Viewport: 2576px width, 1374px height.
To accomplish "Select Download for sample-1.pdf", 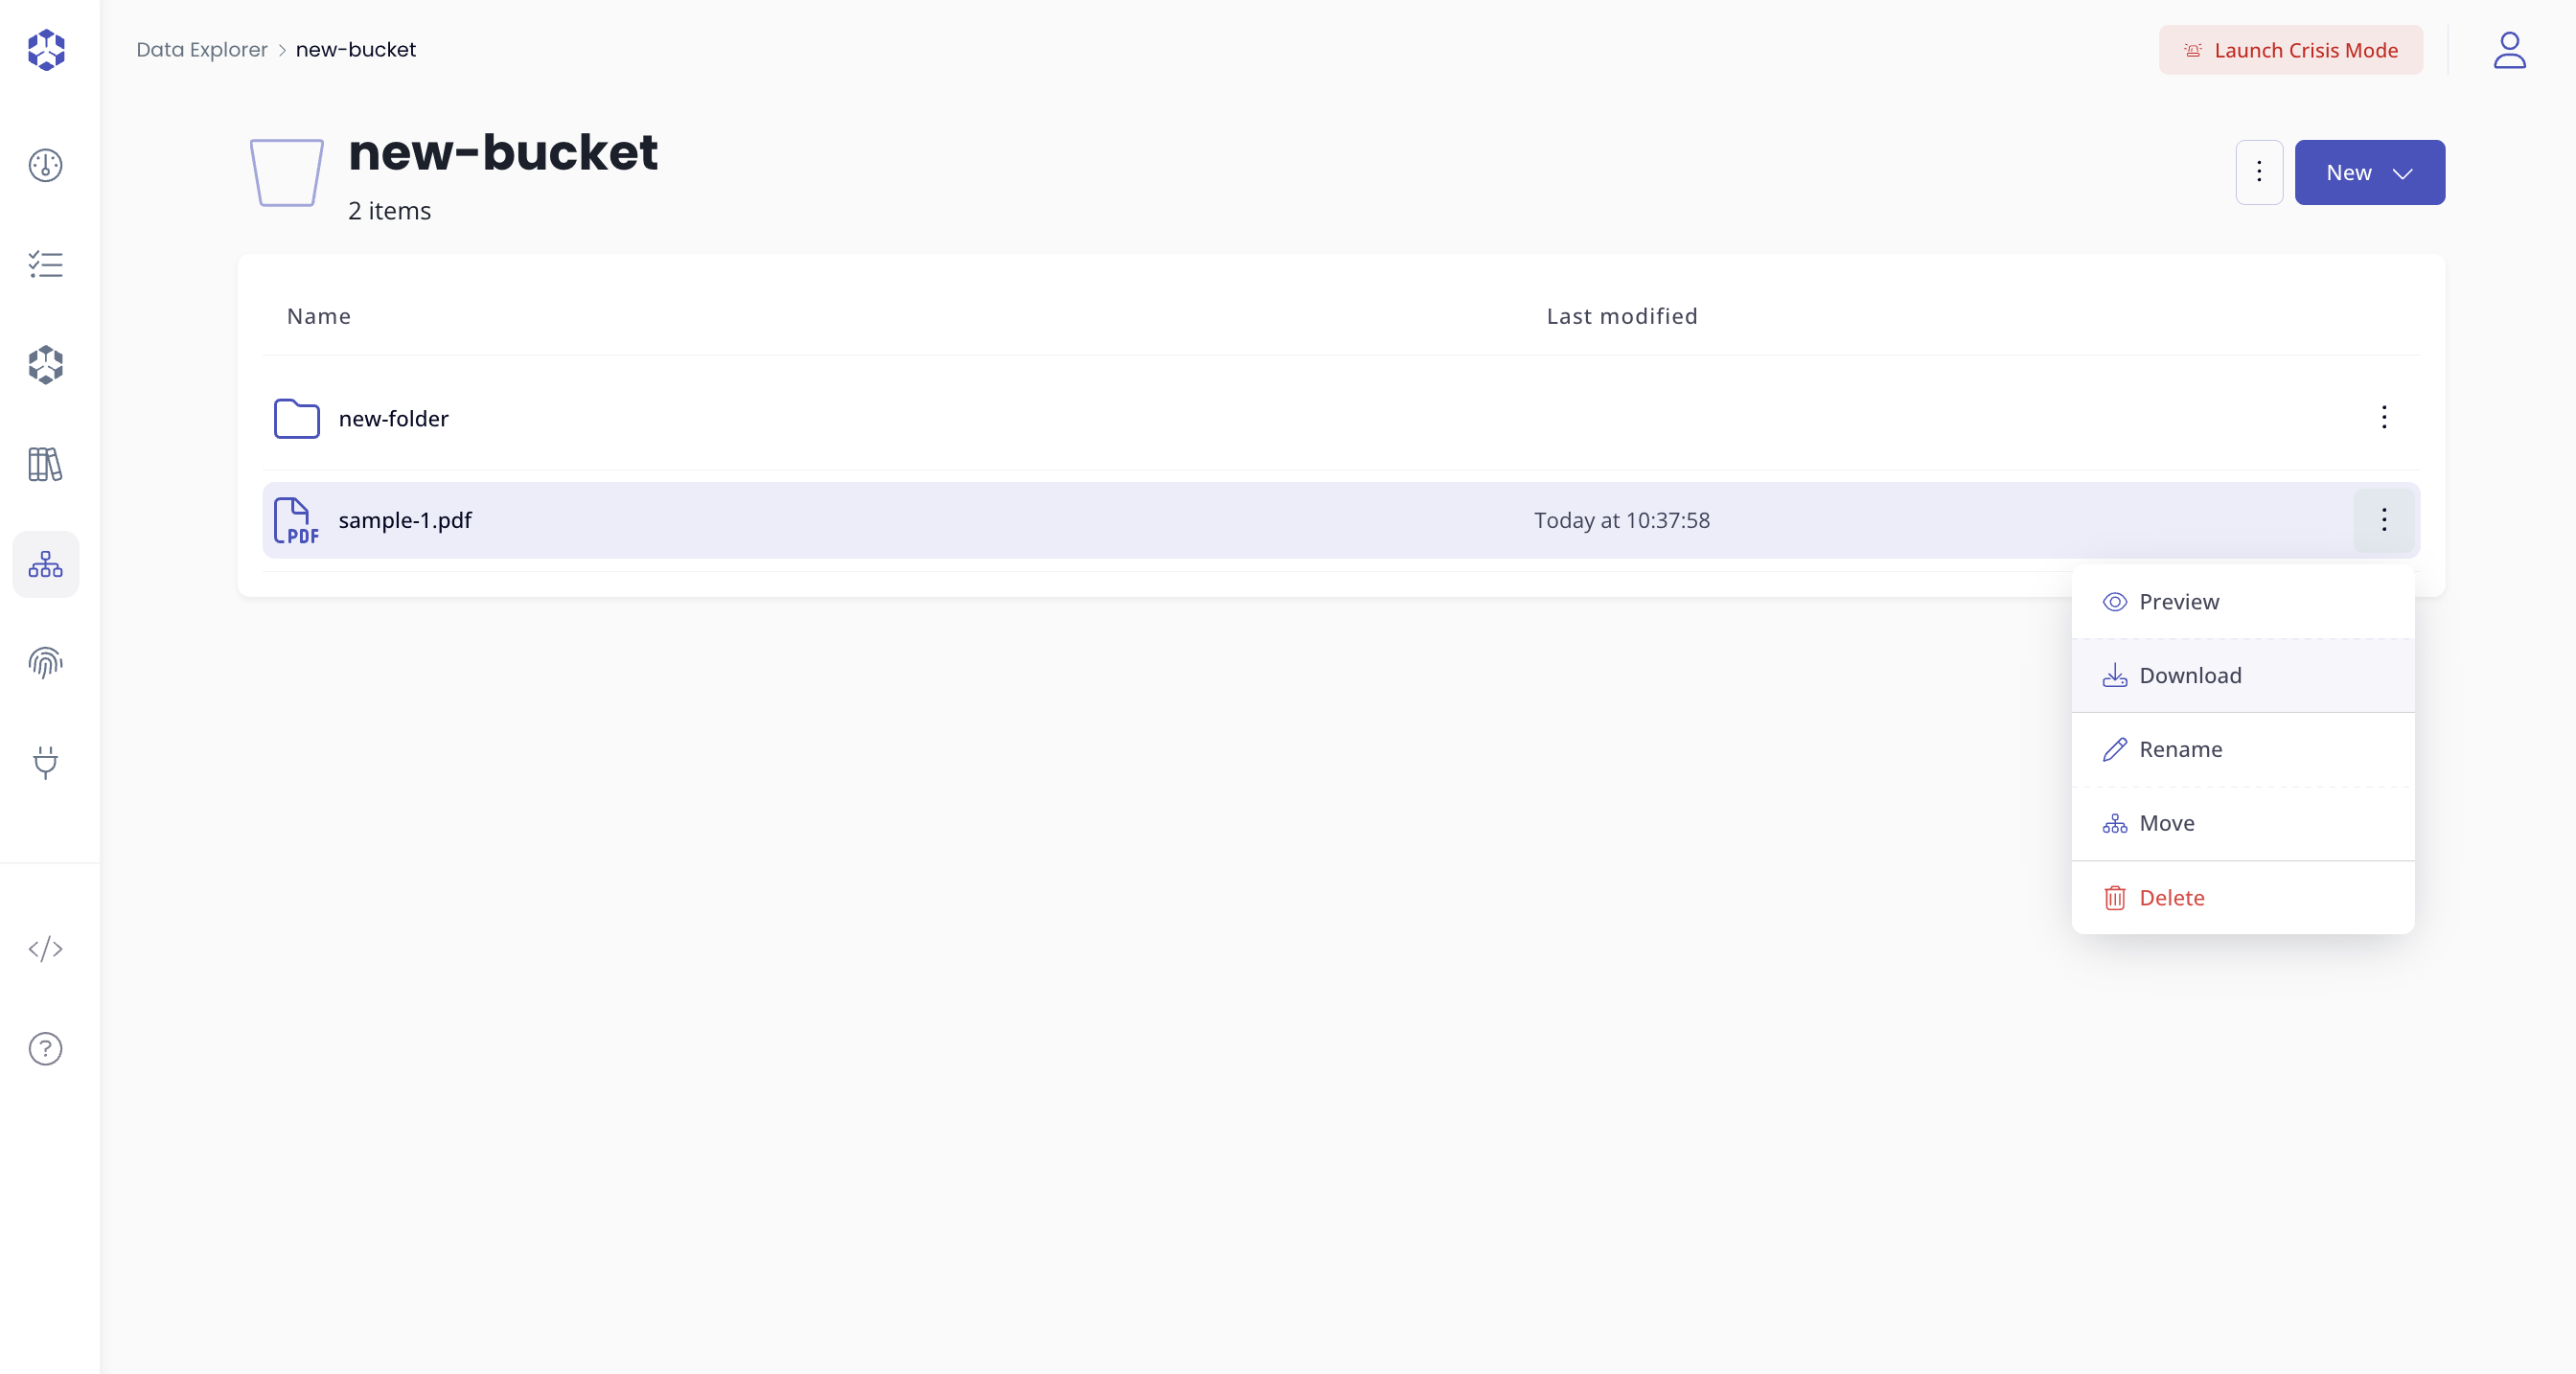I will (2190, 675).
